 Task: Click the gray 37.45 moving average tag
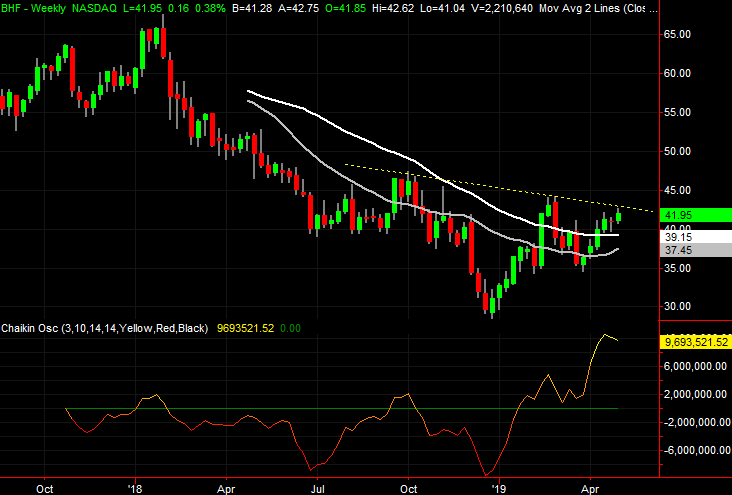tap(696, 250)
